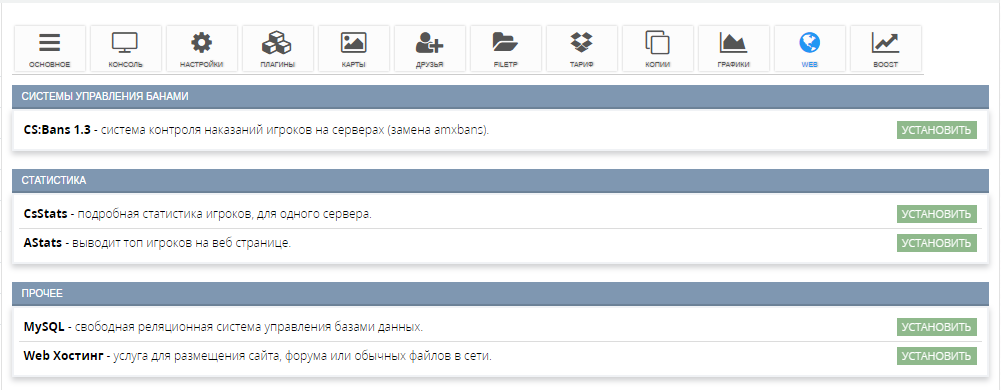Install Web Хостинг with Установить button
The width and height of the screenshot is (1001, 390).
(937, 356)
